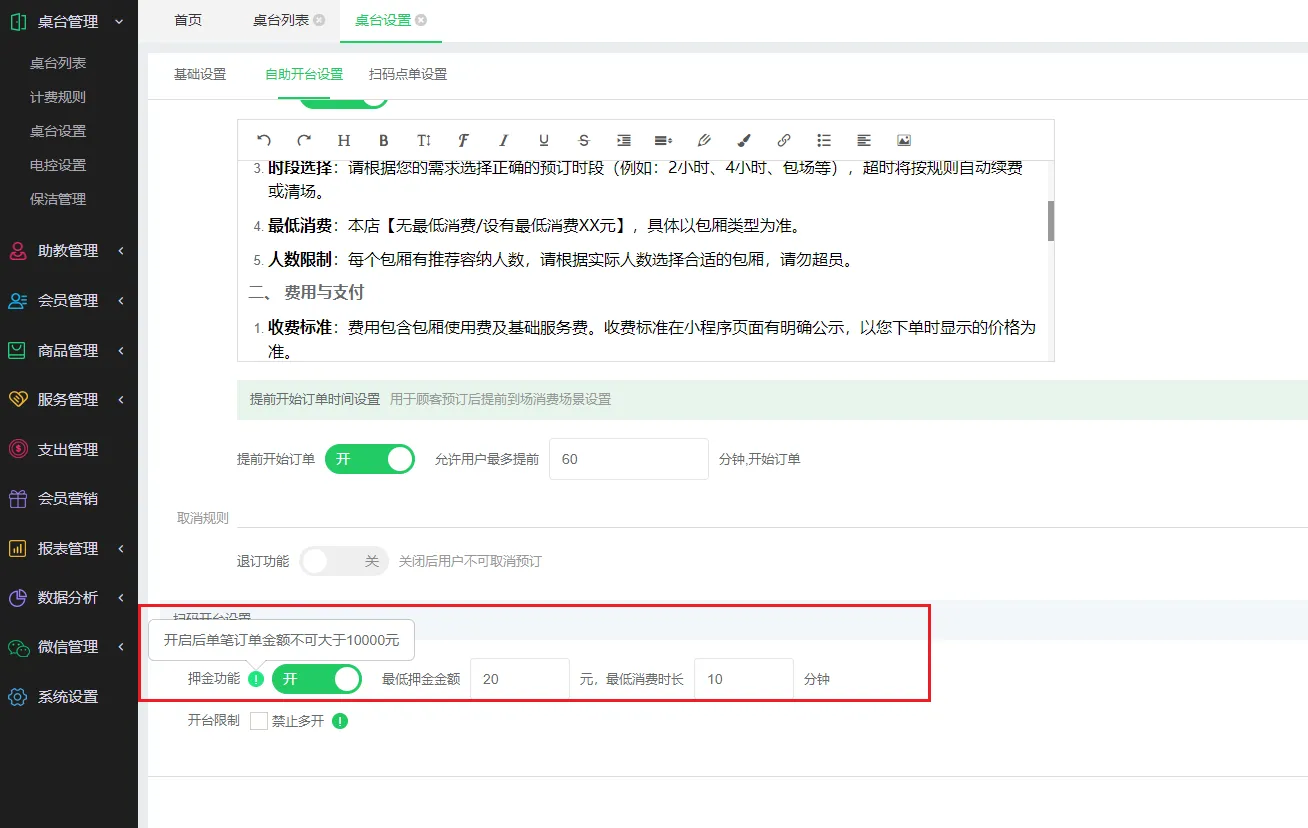Viewport: 1308px width, 828px height.
Task: Disable the 押金功能 switch
Action: tap(316, 679)
